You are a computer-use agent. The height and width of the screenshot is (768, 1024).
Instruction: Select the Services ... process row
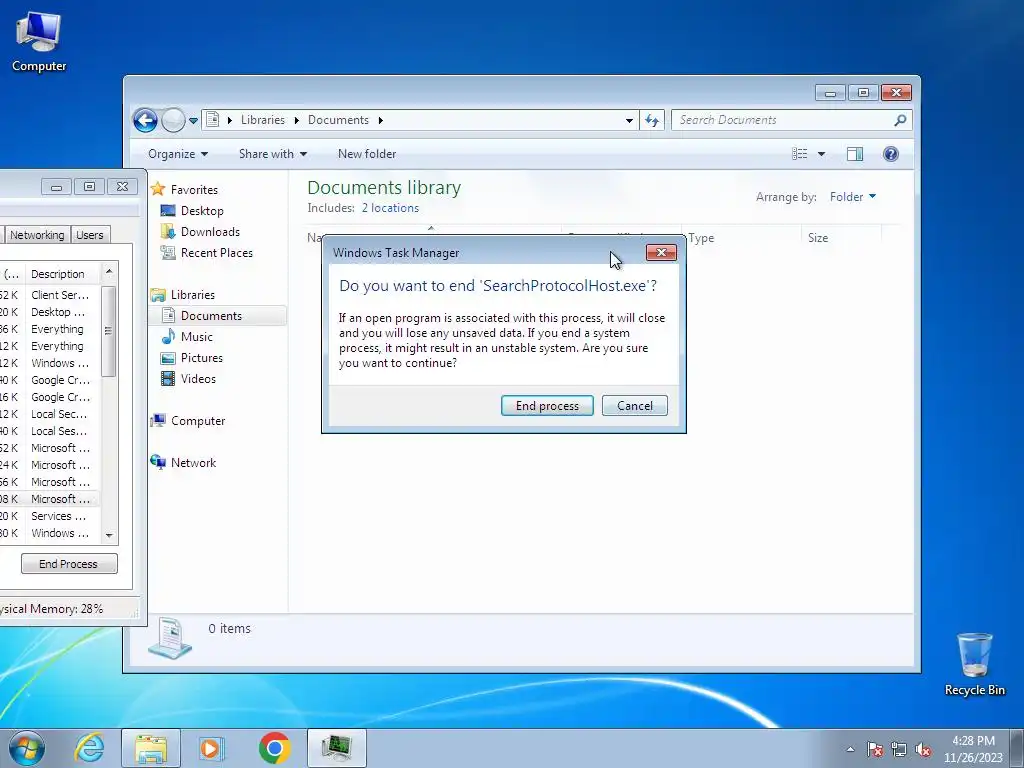click(x=50, y=516)
